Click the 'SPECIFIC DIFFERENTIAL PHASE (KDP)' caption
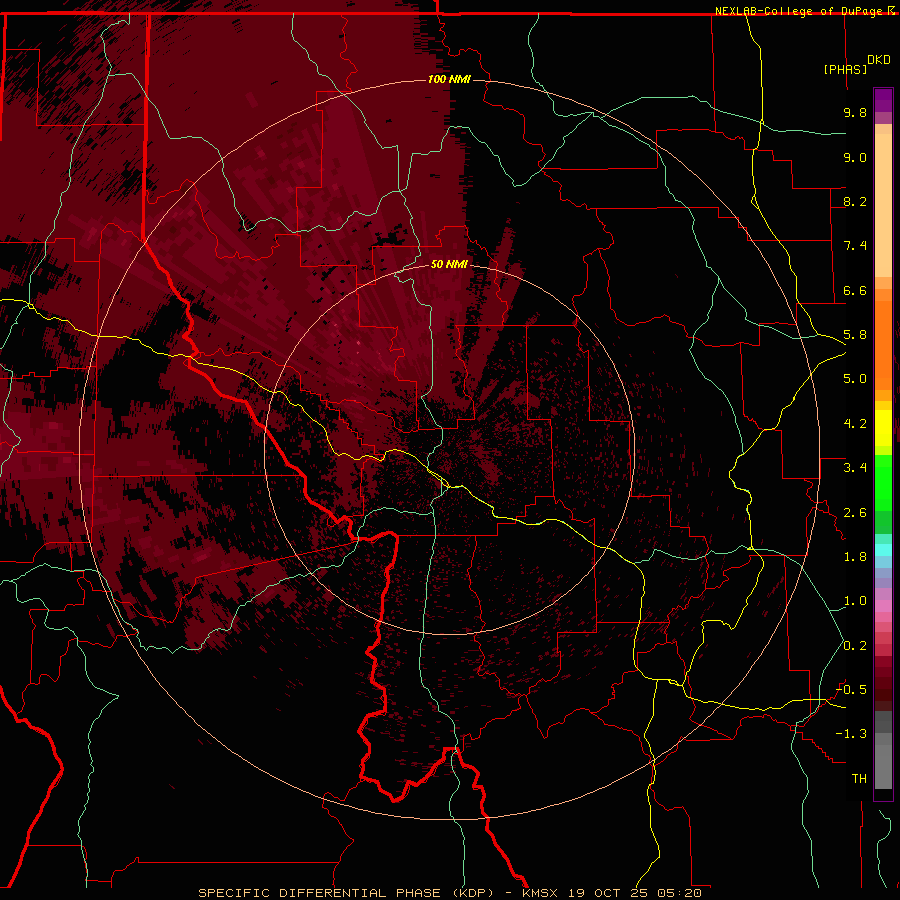Image resolution: width=900 pixels, height=900 pixels. (346, 893)
